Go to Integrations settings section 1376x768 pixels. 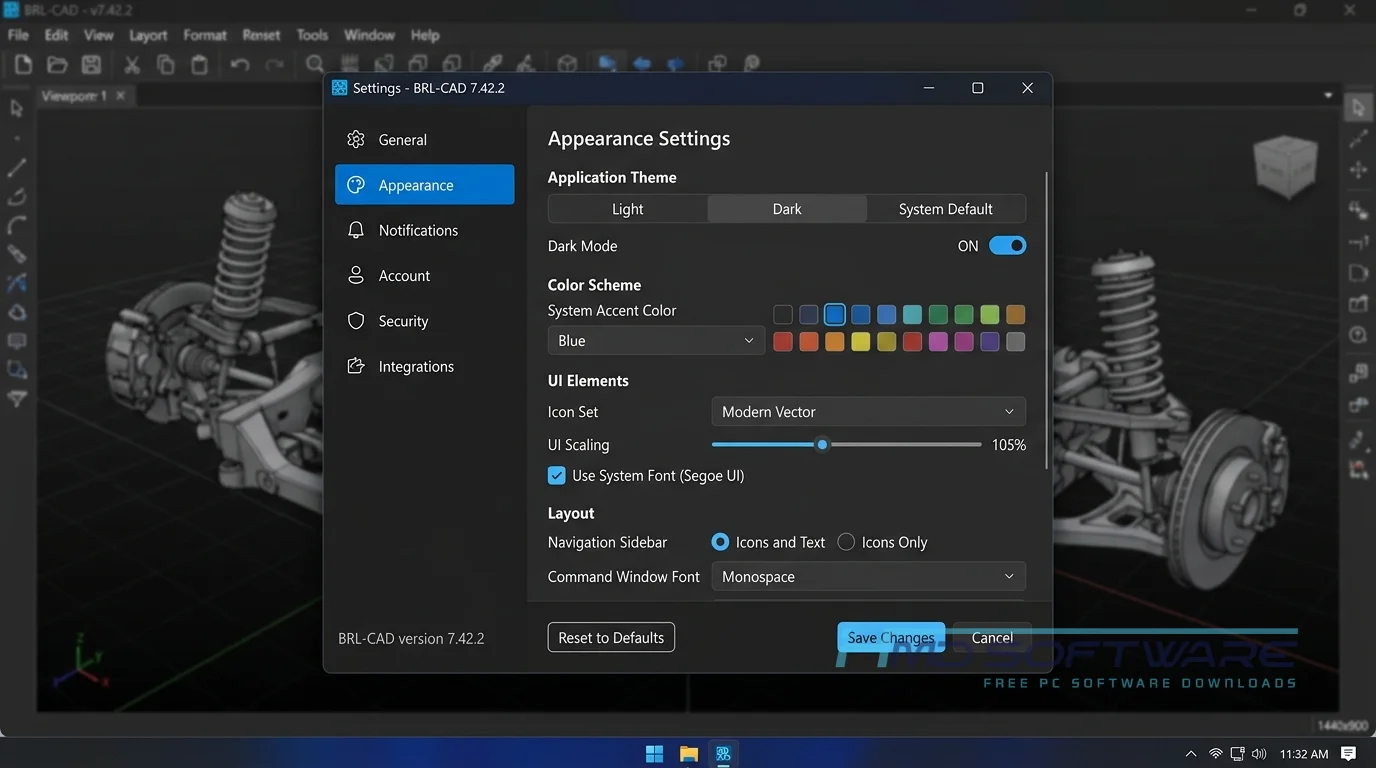pos(425,367)
